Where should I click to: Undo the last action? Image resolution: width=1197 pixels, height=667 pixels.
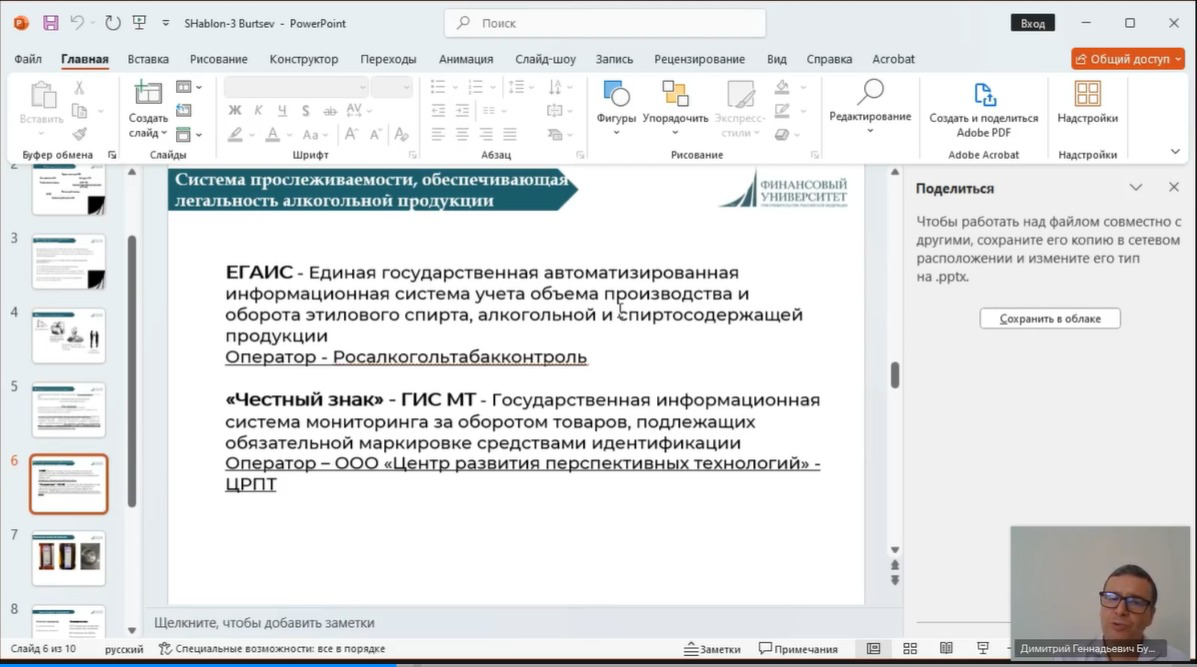pos(77,23)
